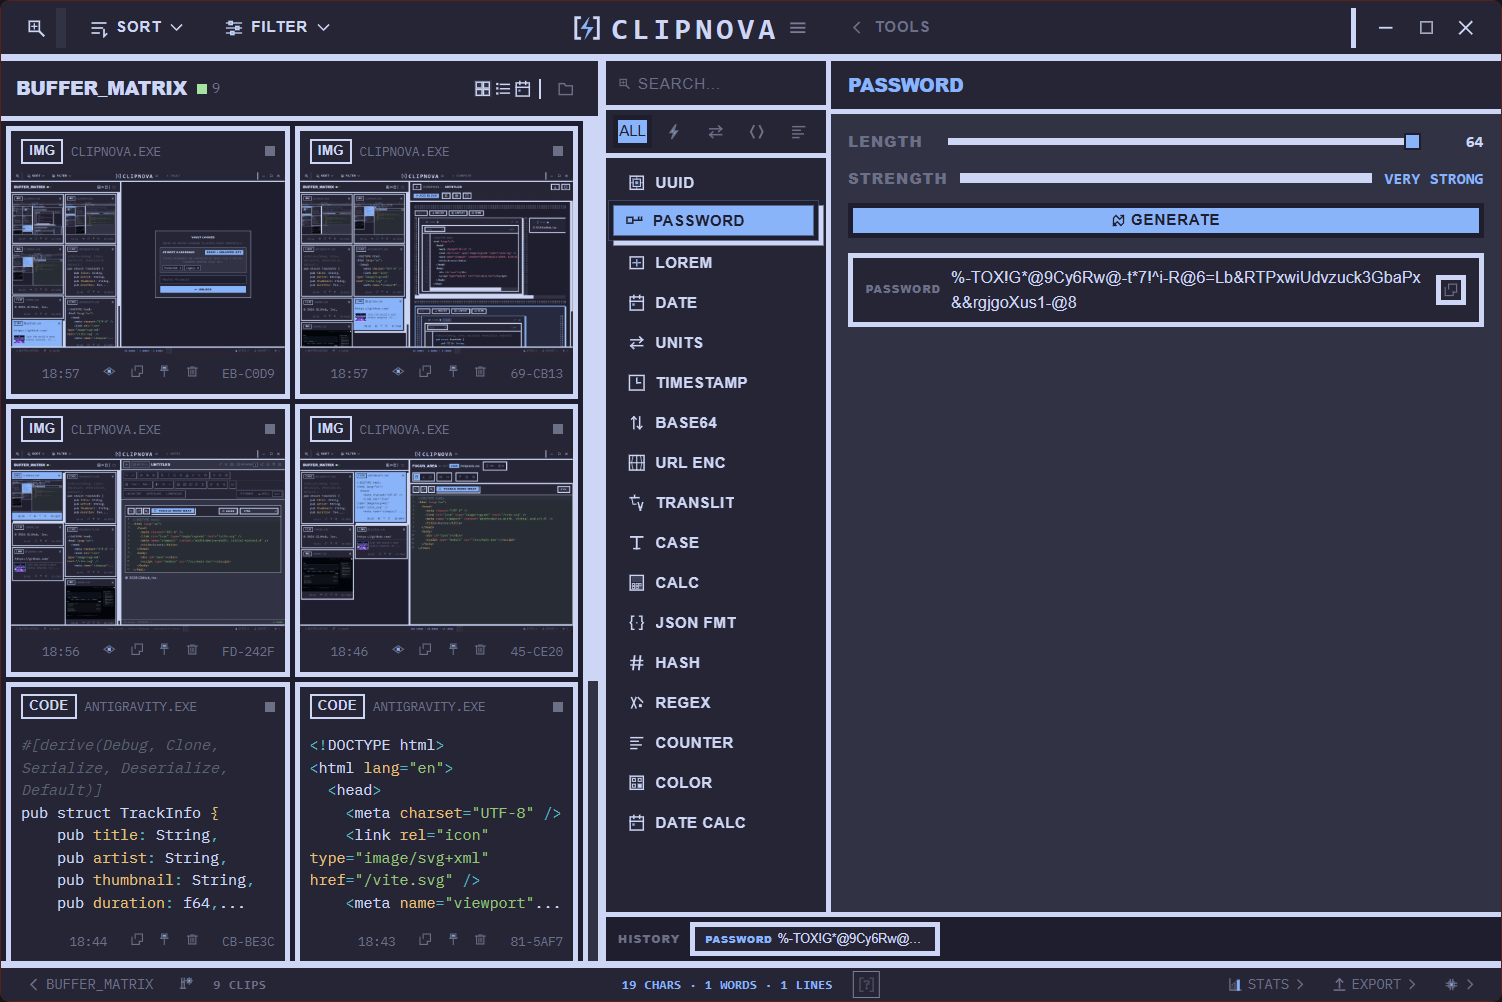Collapse BUFFER_MATRIX from the status bar

tap(91, 984)
